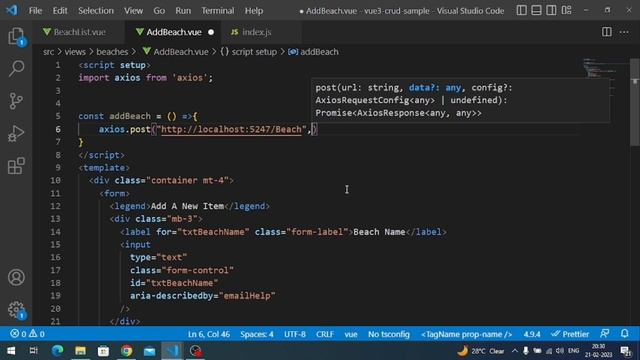The width and height of the screenshot is (640, 360).
Task: Open editor More Actions ellipsis
Action: click(624, 32)
